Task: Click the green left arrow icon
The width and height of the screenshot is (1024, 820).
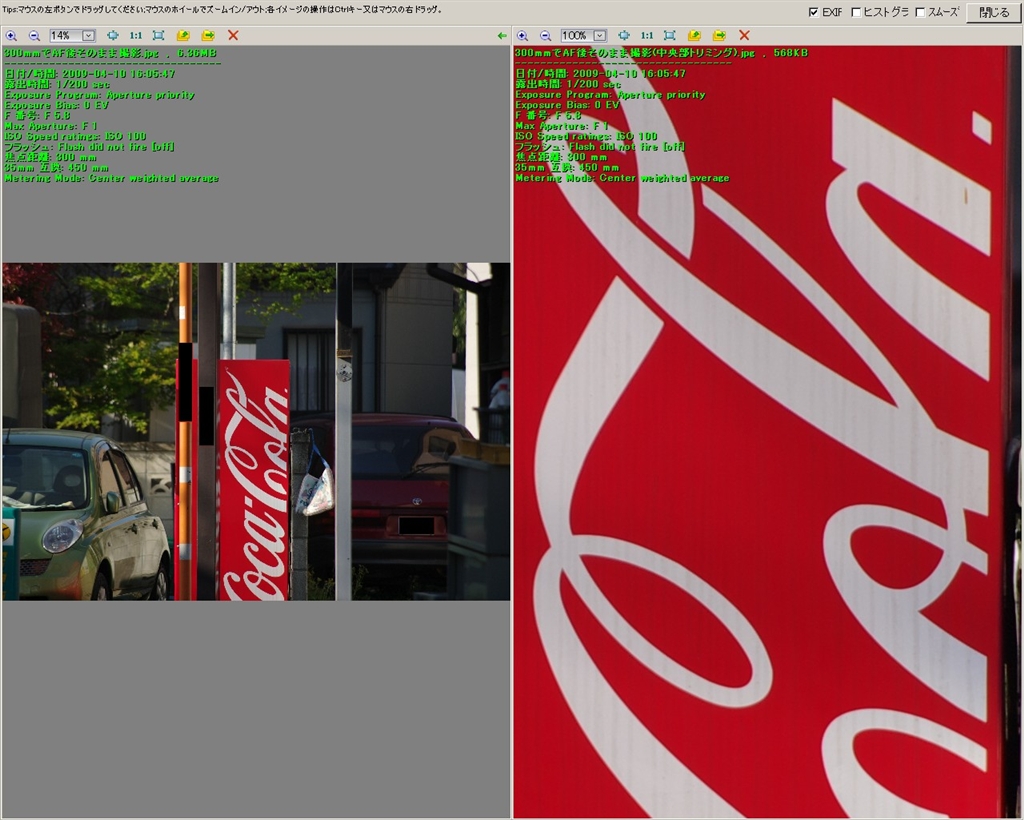Action: 502,36
